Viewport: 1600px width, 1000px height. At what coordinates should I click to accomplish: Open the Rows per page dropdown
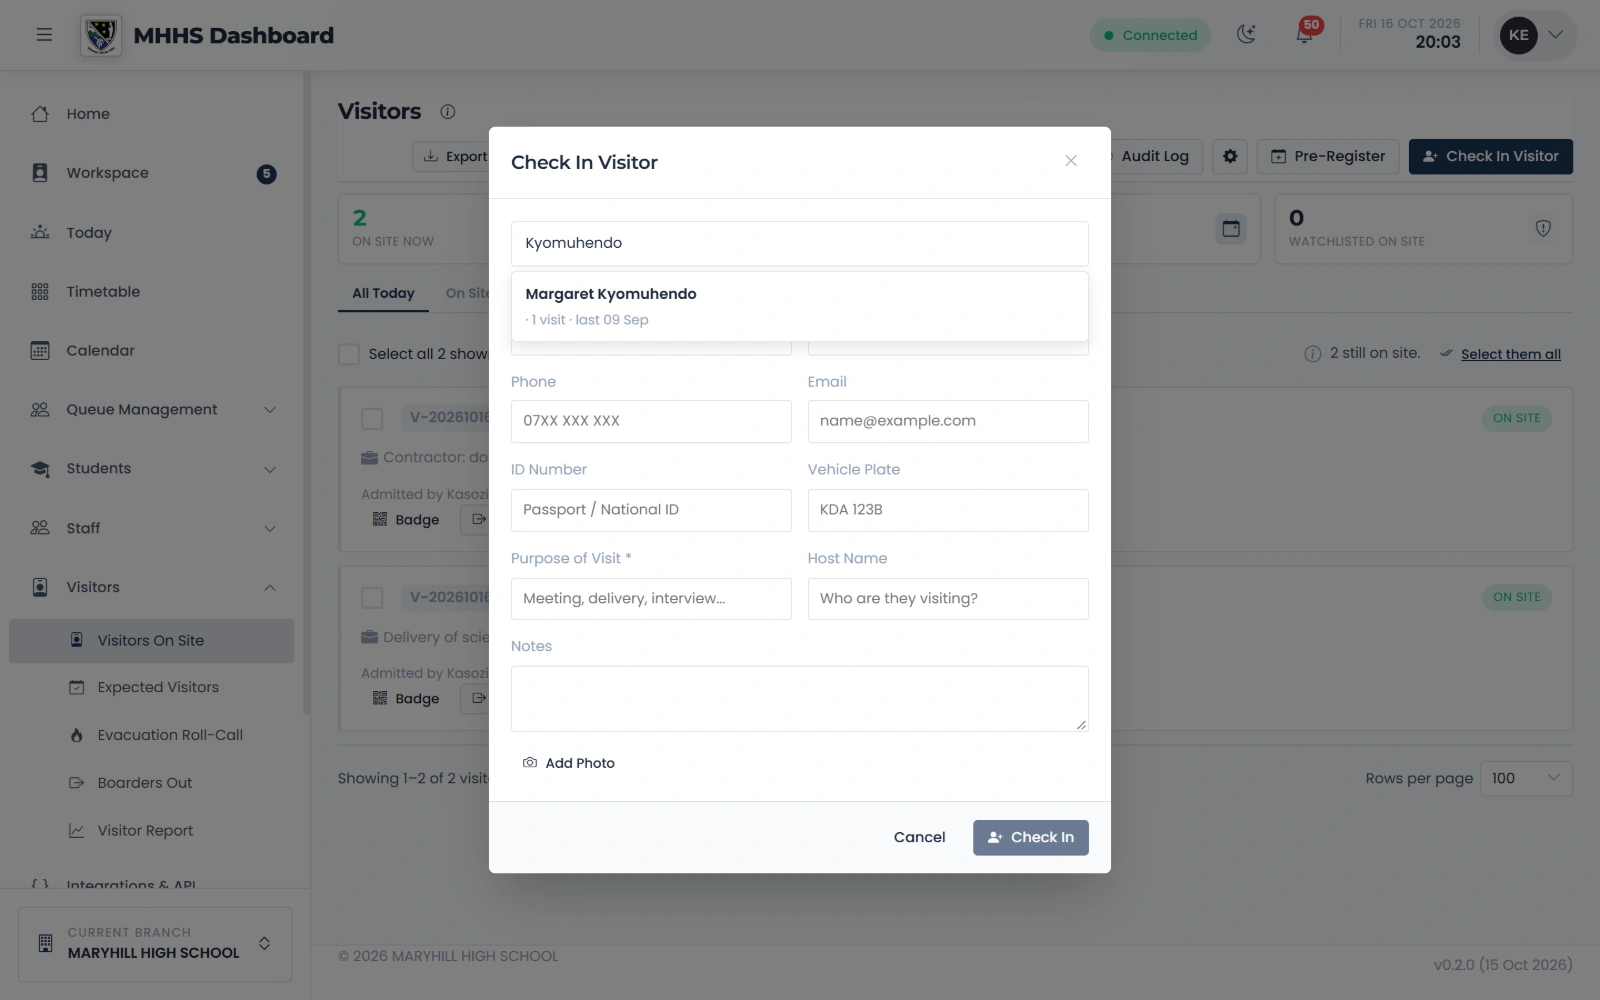[1526, 779]
